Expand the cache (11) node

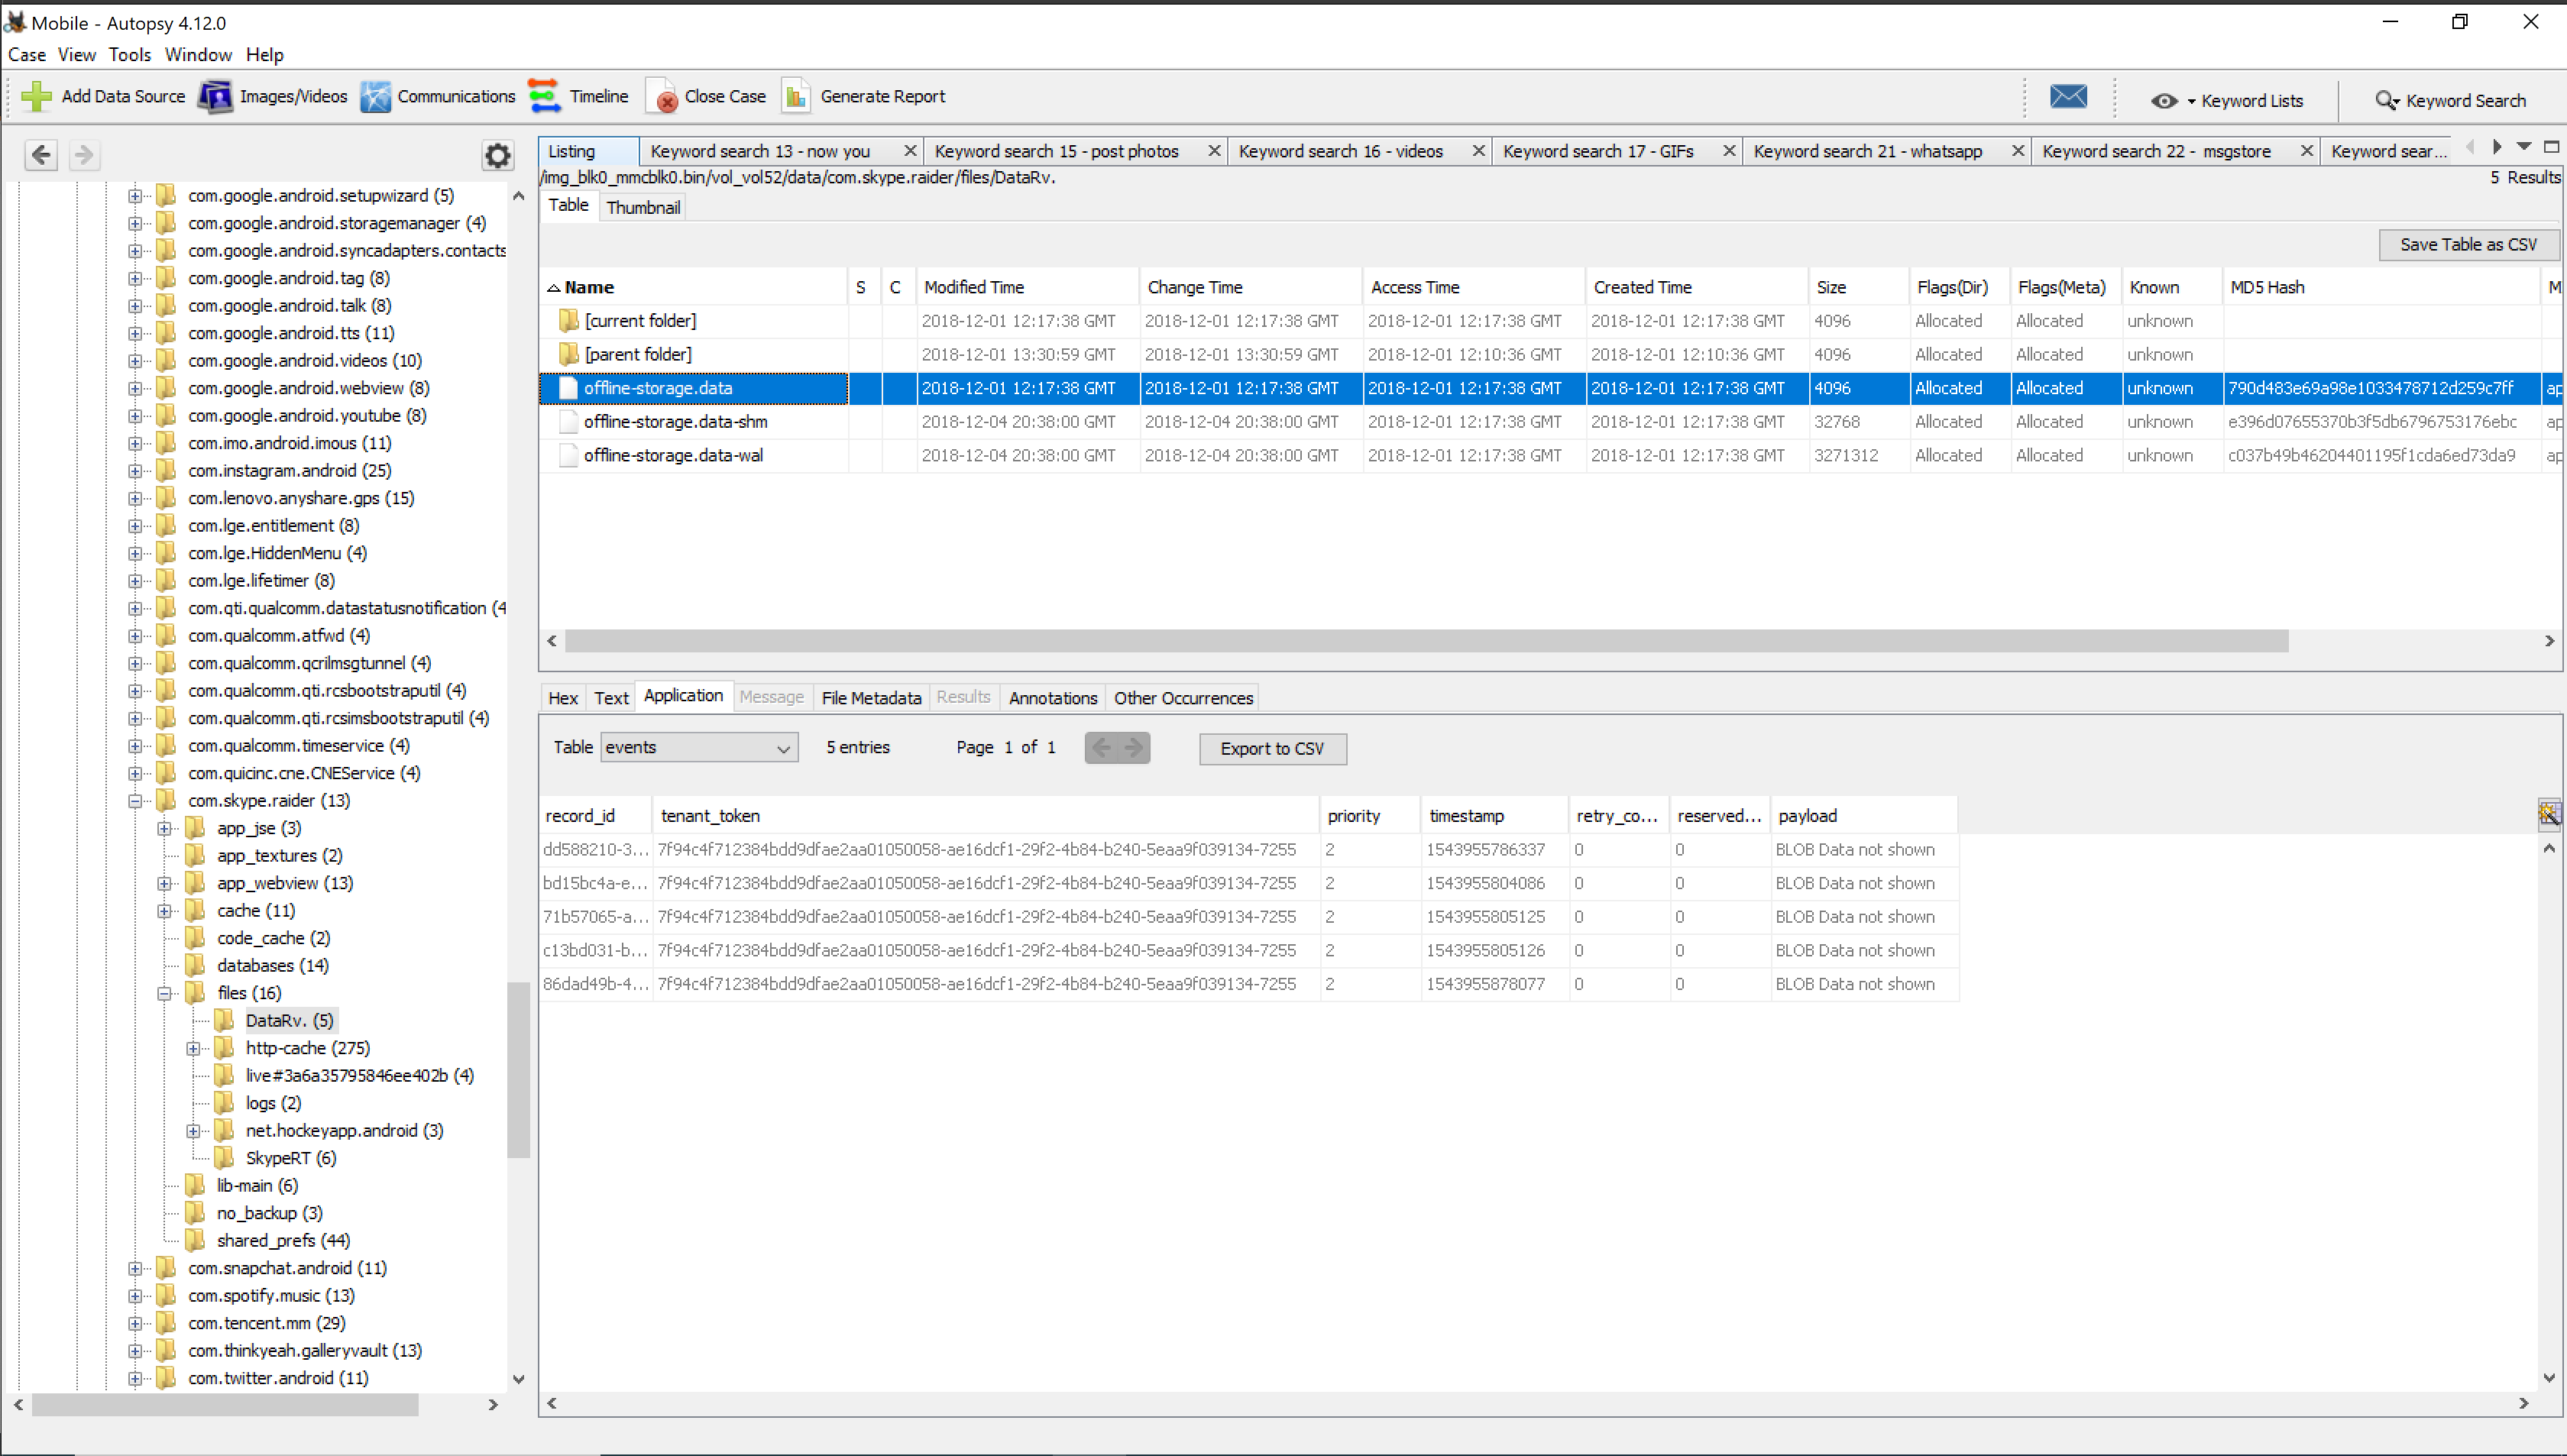(x=164, y=911)
